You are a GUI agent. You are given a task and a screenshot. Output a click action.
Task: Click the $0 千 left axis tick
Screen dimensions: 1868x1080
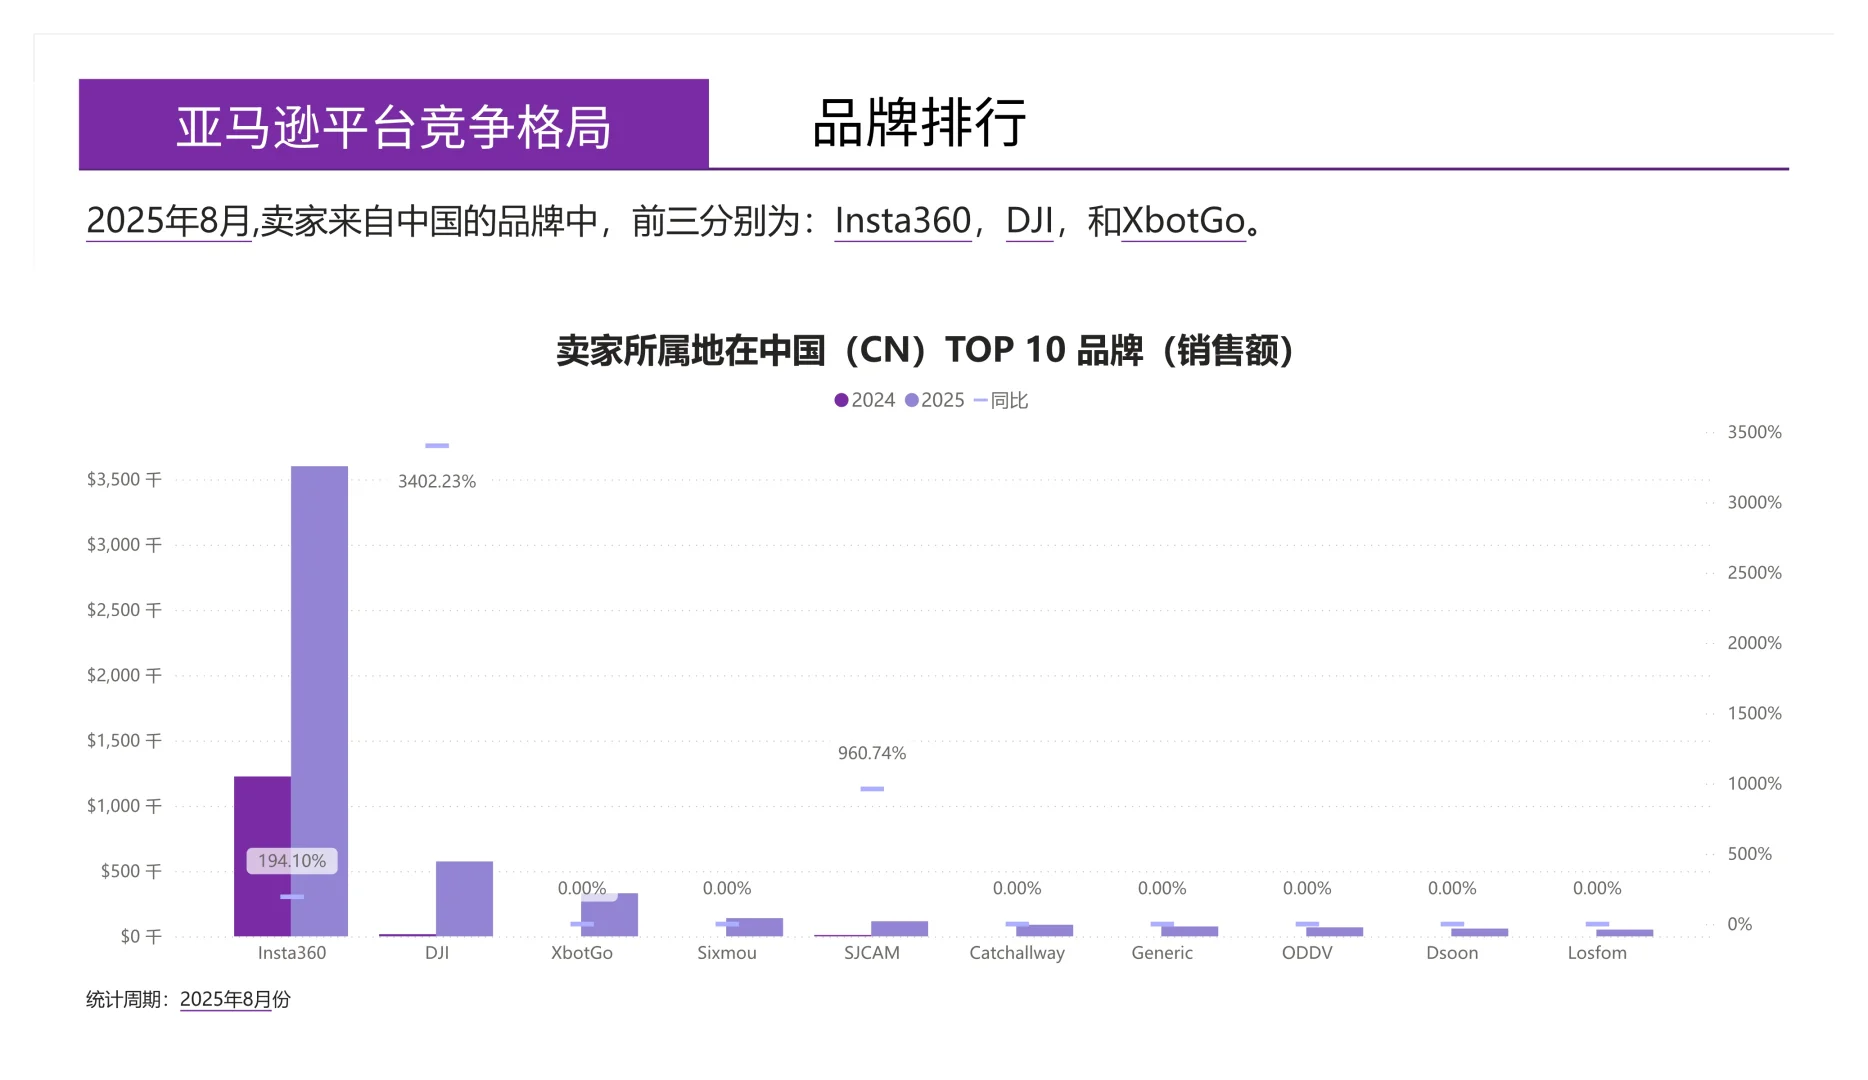(141, 936)
